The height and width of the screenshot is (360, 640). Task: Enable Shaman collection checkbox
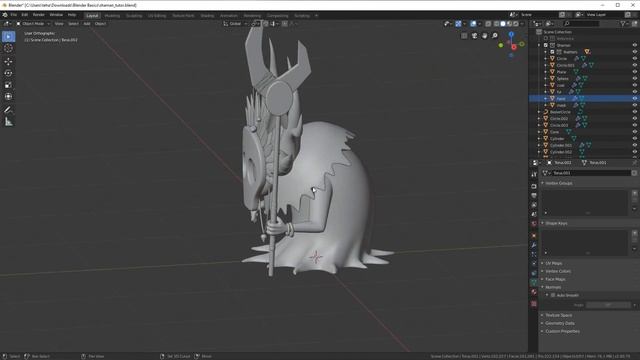pos(546,45)
